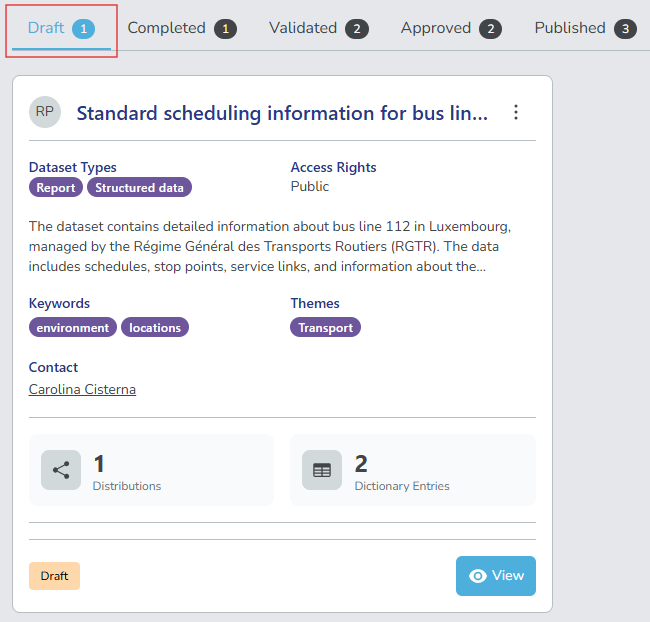This screenshot has height=622, width=650.
Task: Switch to the Draft tab
Action: (47, 28)
